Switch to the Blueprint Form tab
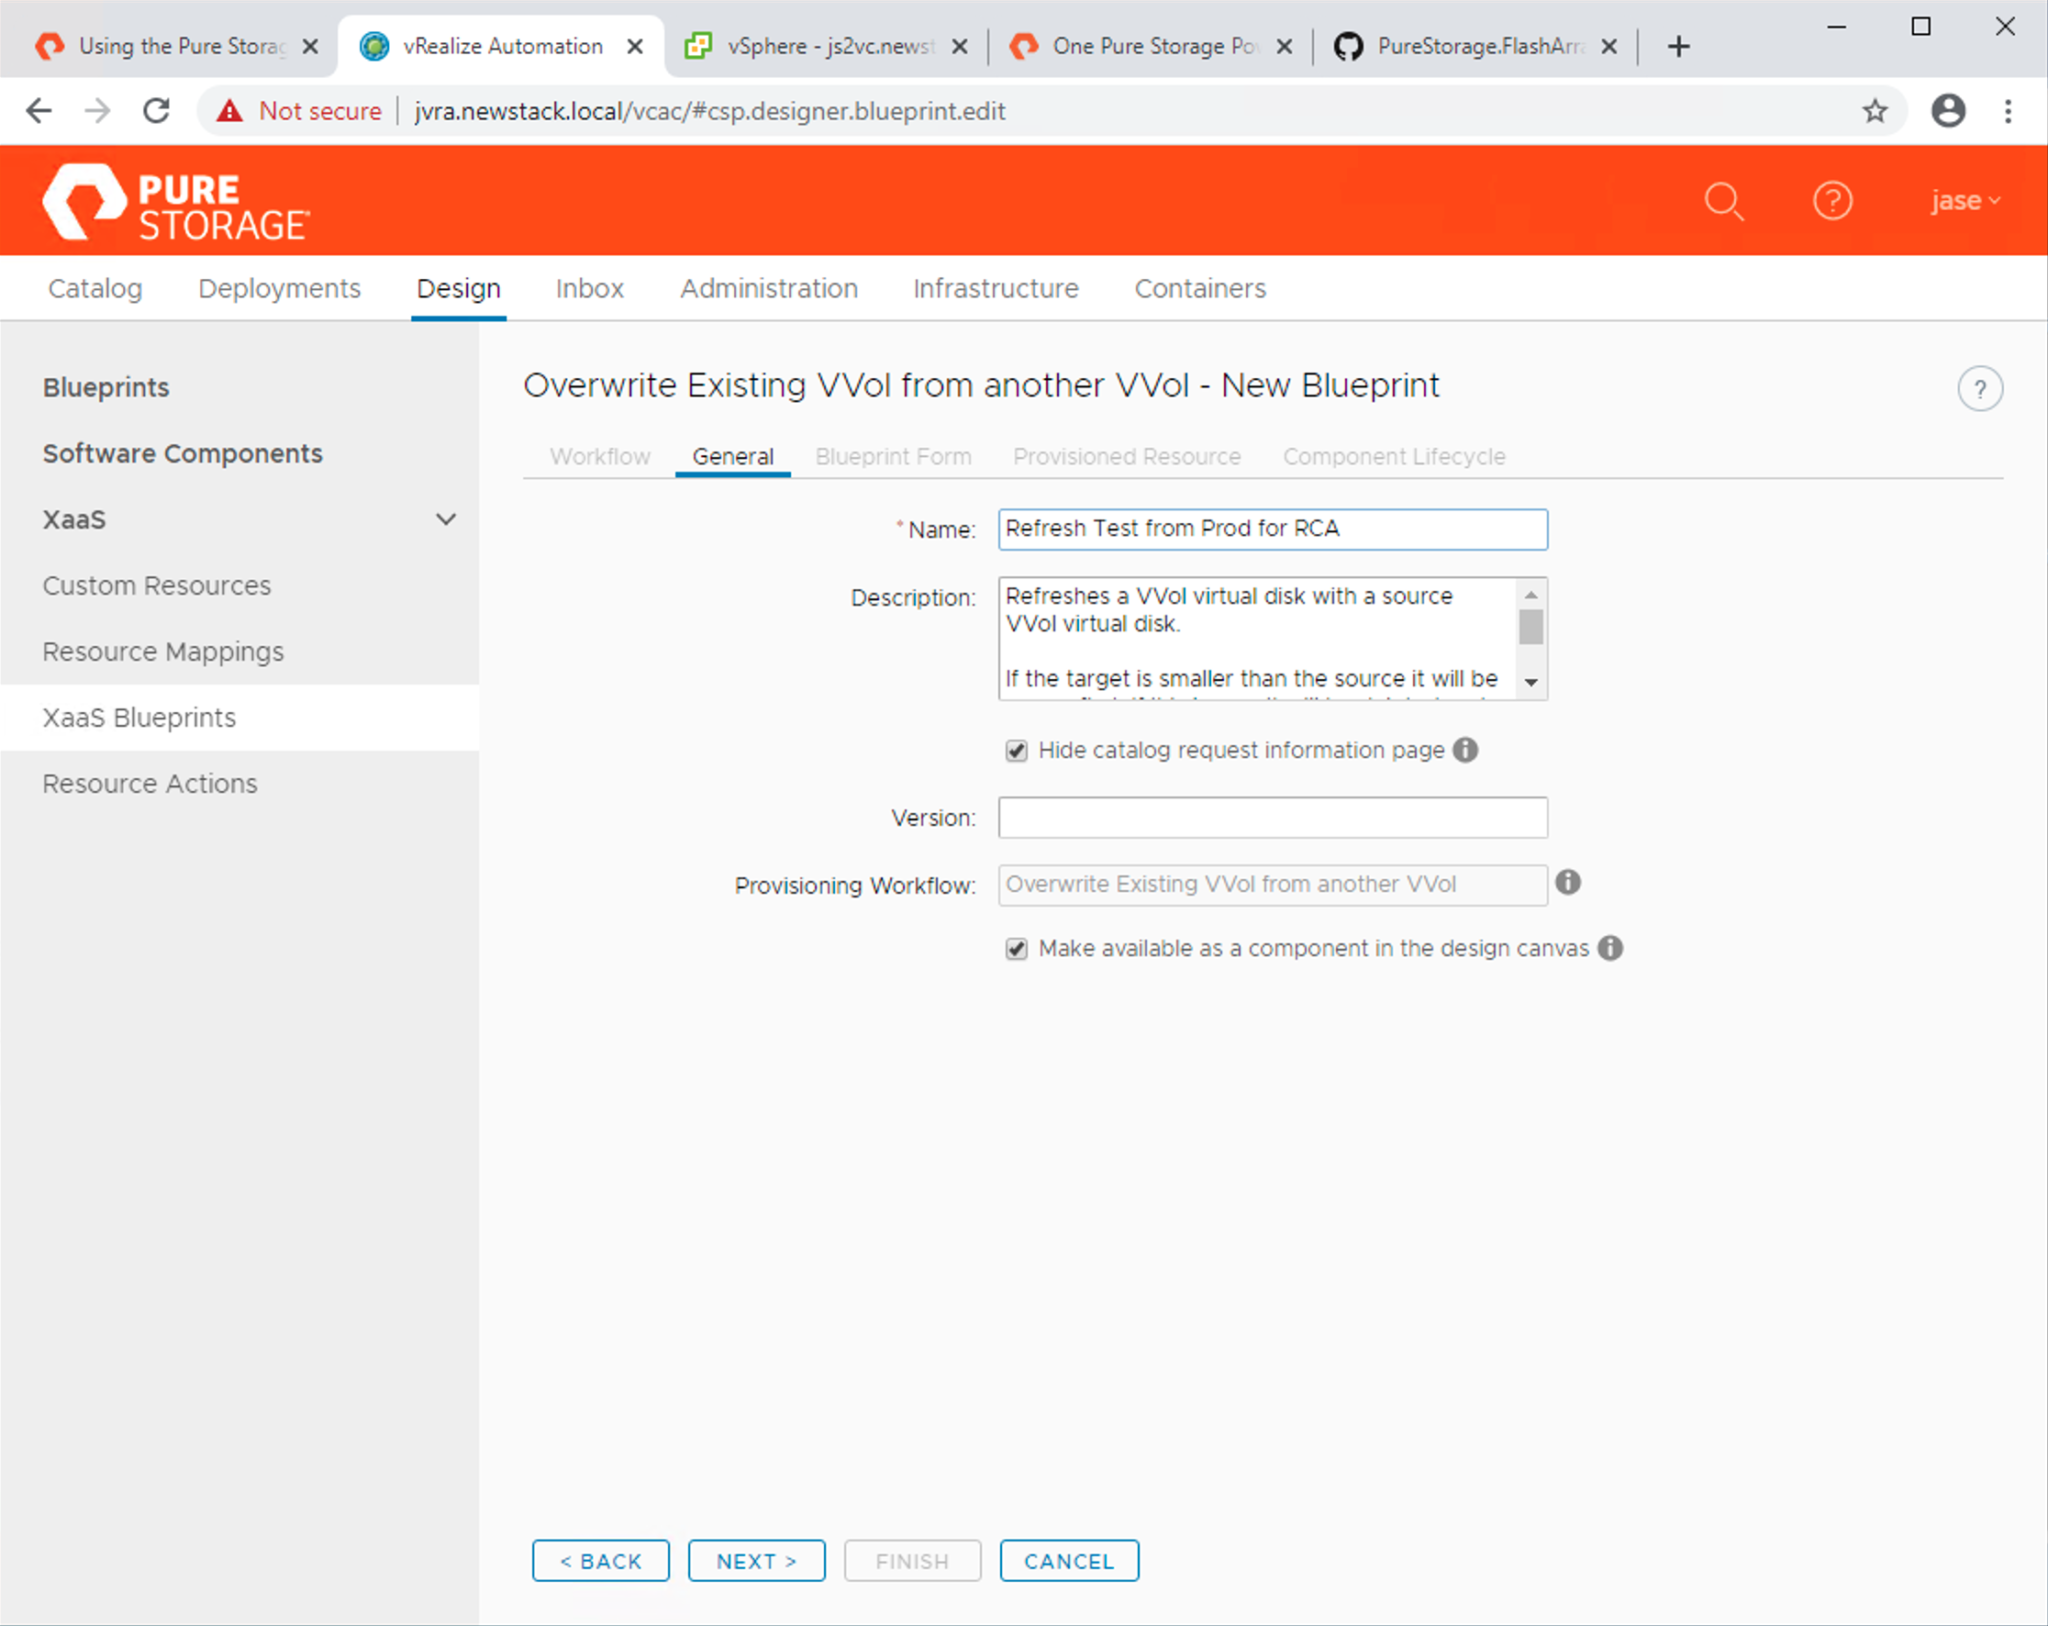Screen dimensions: 2048x1626 tap(893, 457)
